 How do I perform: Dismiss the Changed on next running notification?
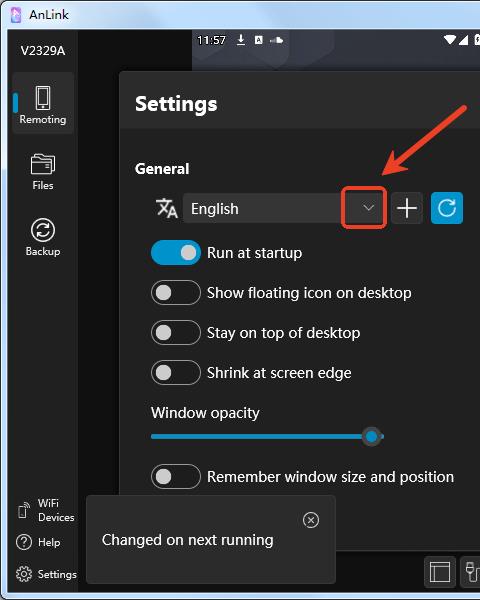311,520
